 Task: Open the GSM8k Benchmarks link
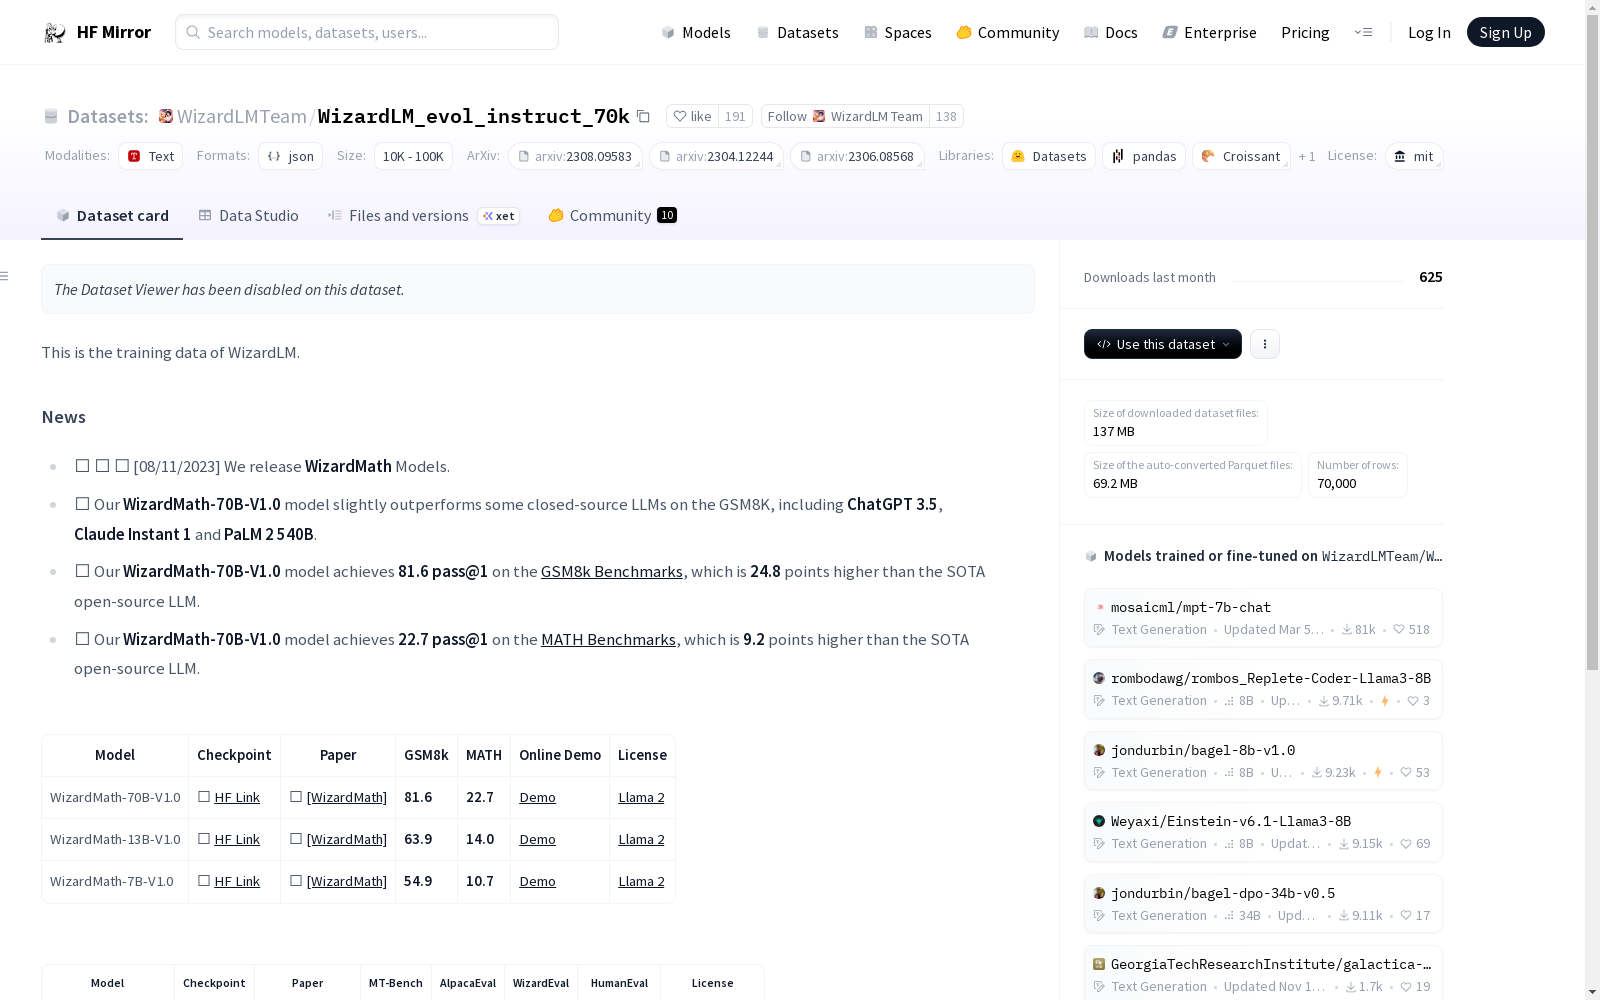tap(612, 571)
